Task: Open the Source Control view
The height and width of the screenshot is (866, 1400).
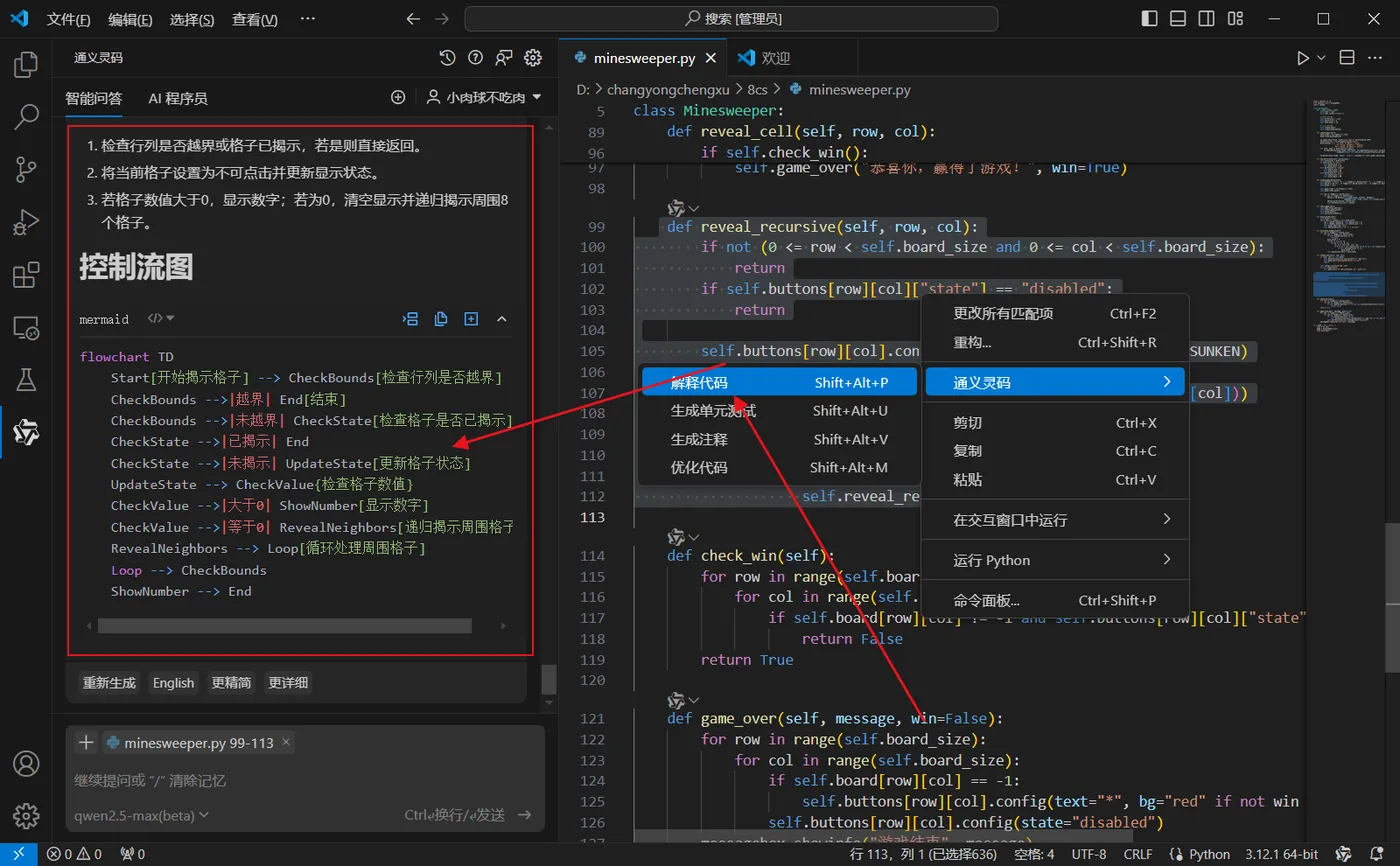Action: 26,169
